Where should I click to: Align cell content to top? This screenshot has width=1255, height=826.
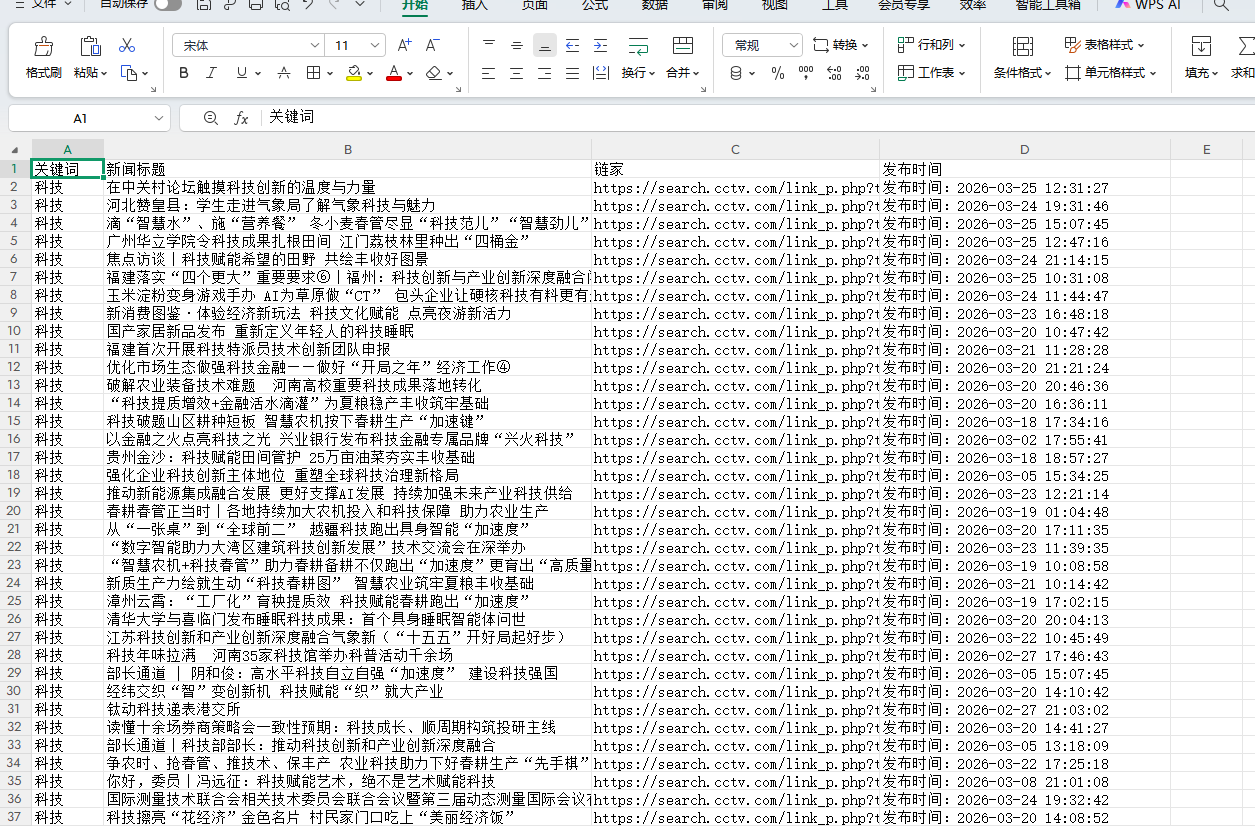488,45
